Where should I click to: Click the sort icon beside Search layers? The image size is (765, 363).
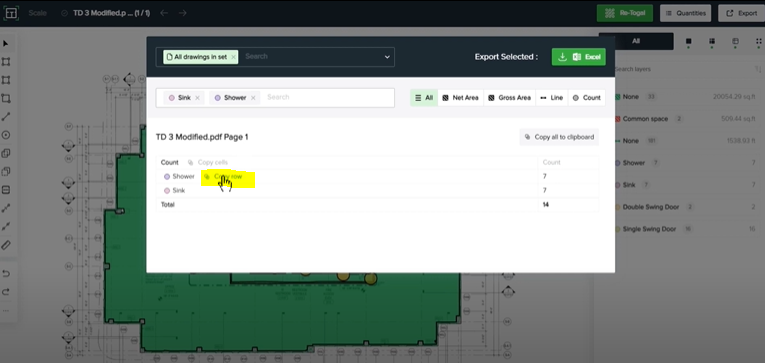(757, 69)
